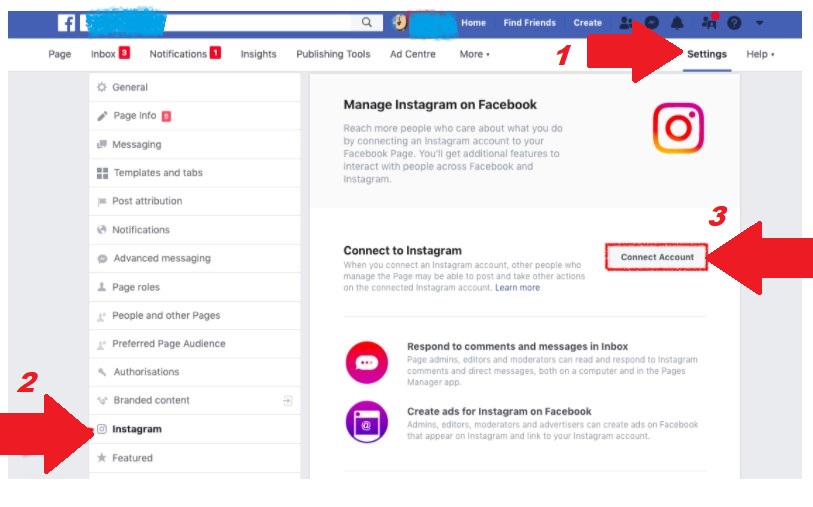Select Branded content option
Viewport: 813px width, 507px height.
(x=194, y=400)
